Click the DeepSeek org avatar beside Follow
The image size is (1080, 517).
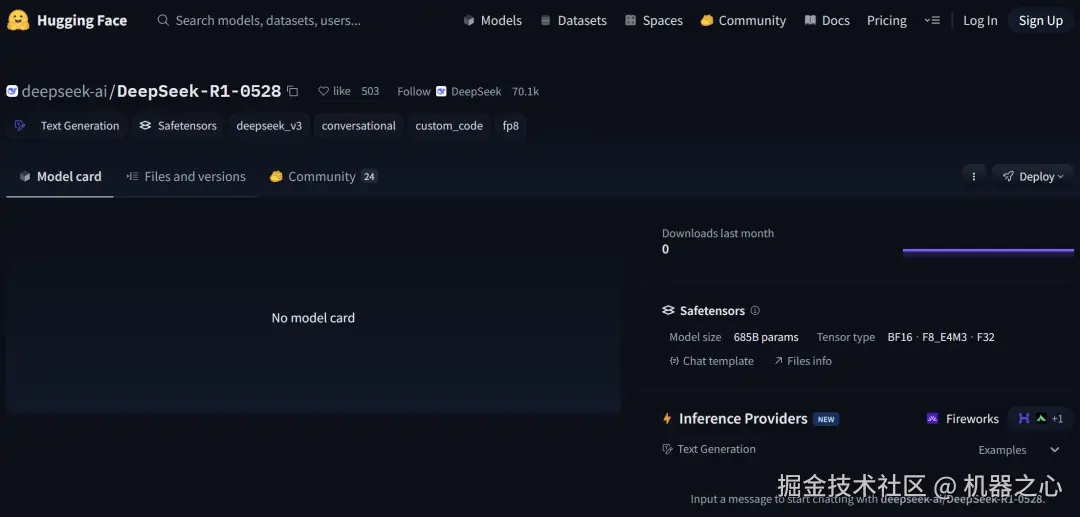click(x=442, y=91)
